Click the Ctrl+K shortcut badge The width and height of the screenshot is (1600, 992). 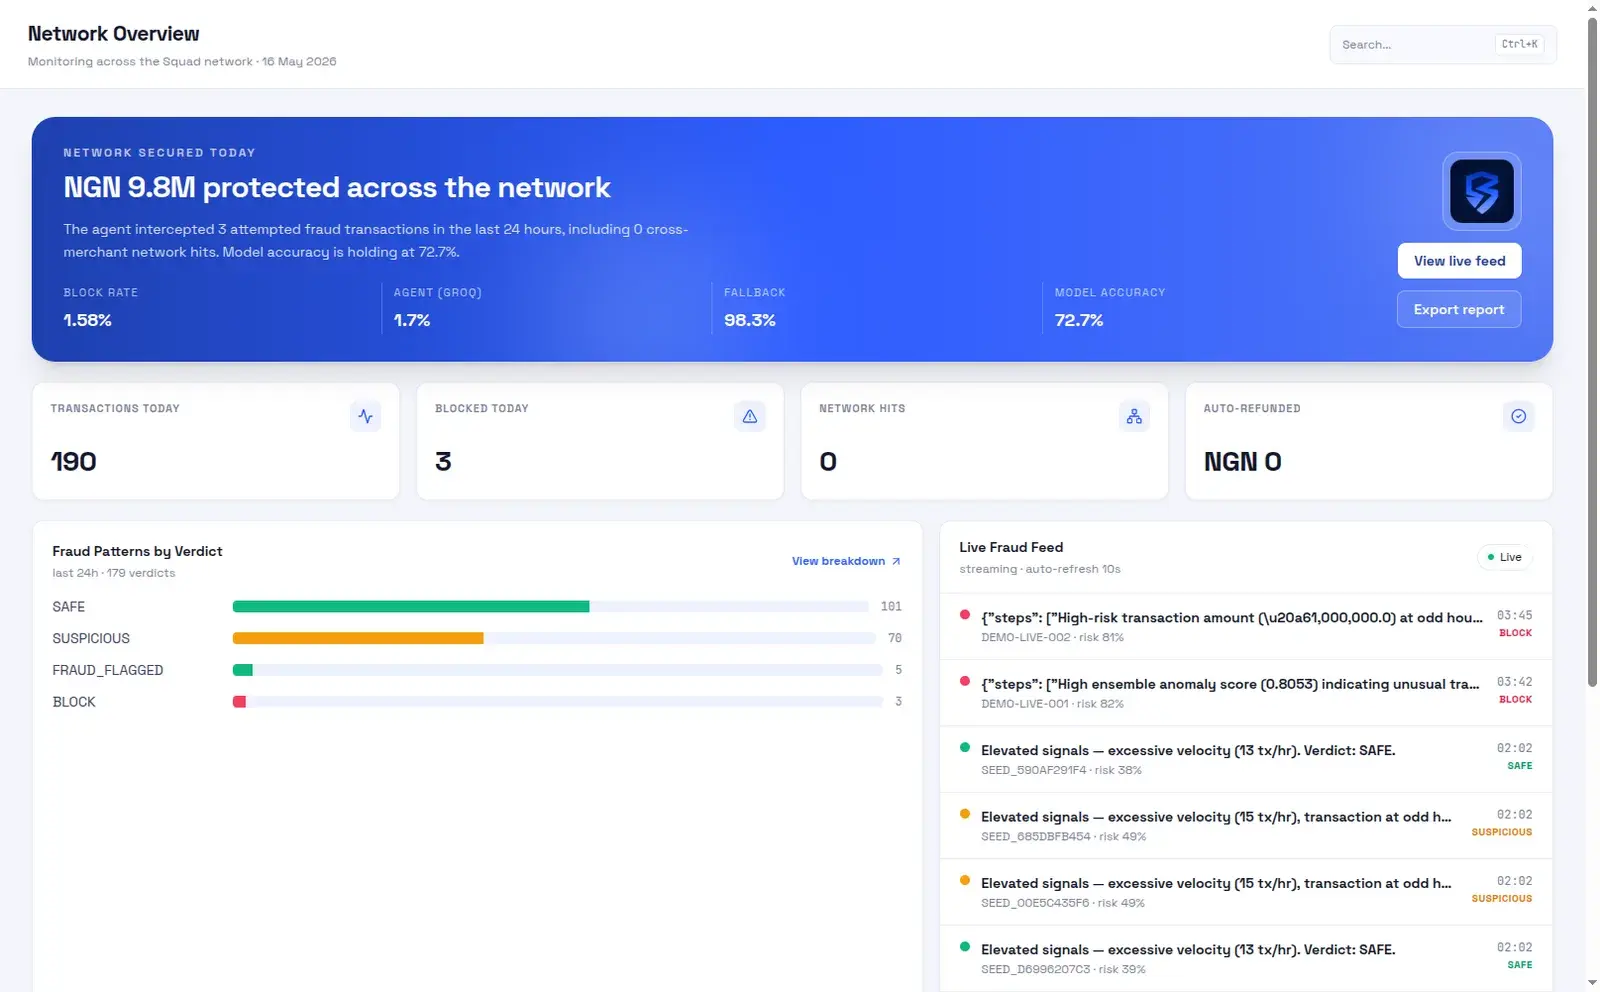tap(1519, 44)
